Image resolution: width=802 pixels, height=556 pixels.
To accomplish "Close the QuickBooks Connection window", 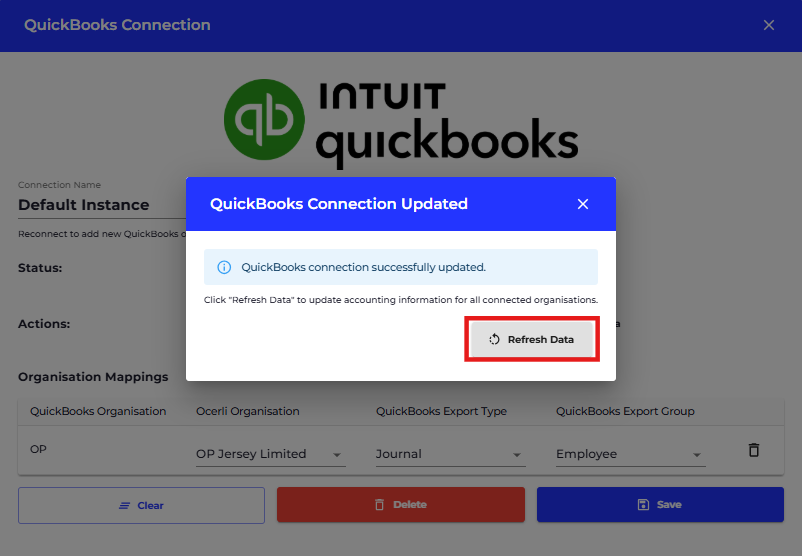I will coord(768,25).
